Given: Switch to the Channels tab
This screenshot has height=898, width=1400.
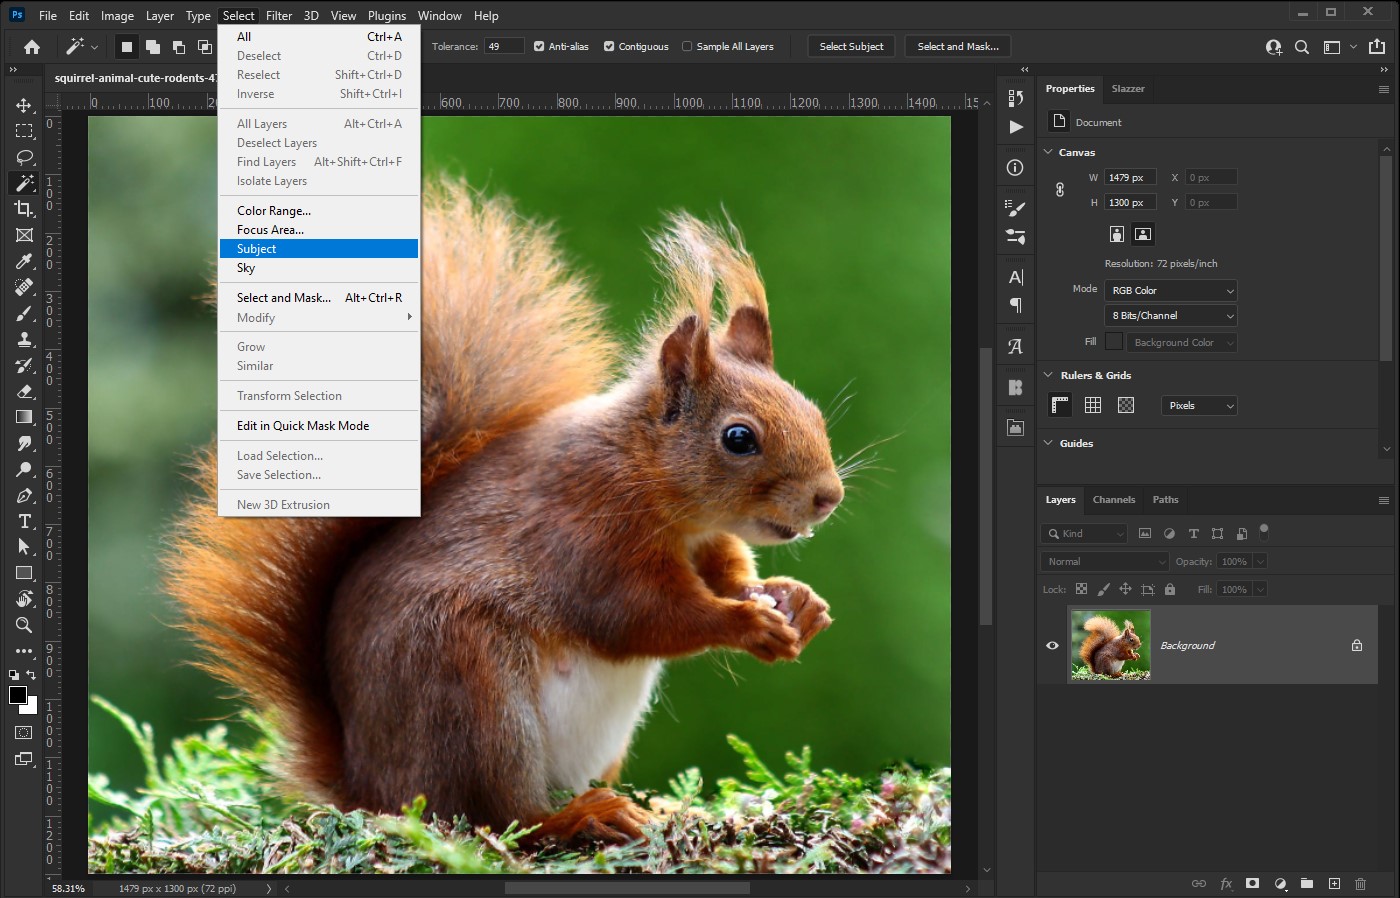Looking at the screenshot, I should coord(1113,500).
